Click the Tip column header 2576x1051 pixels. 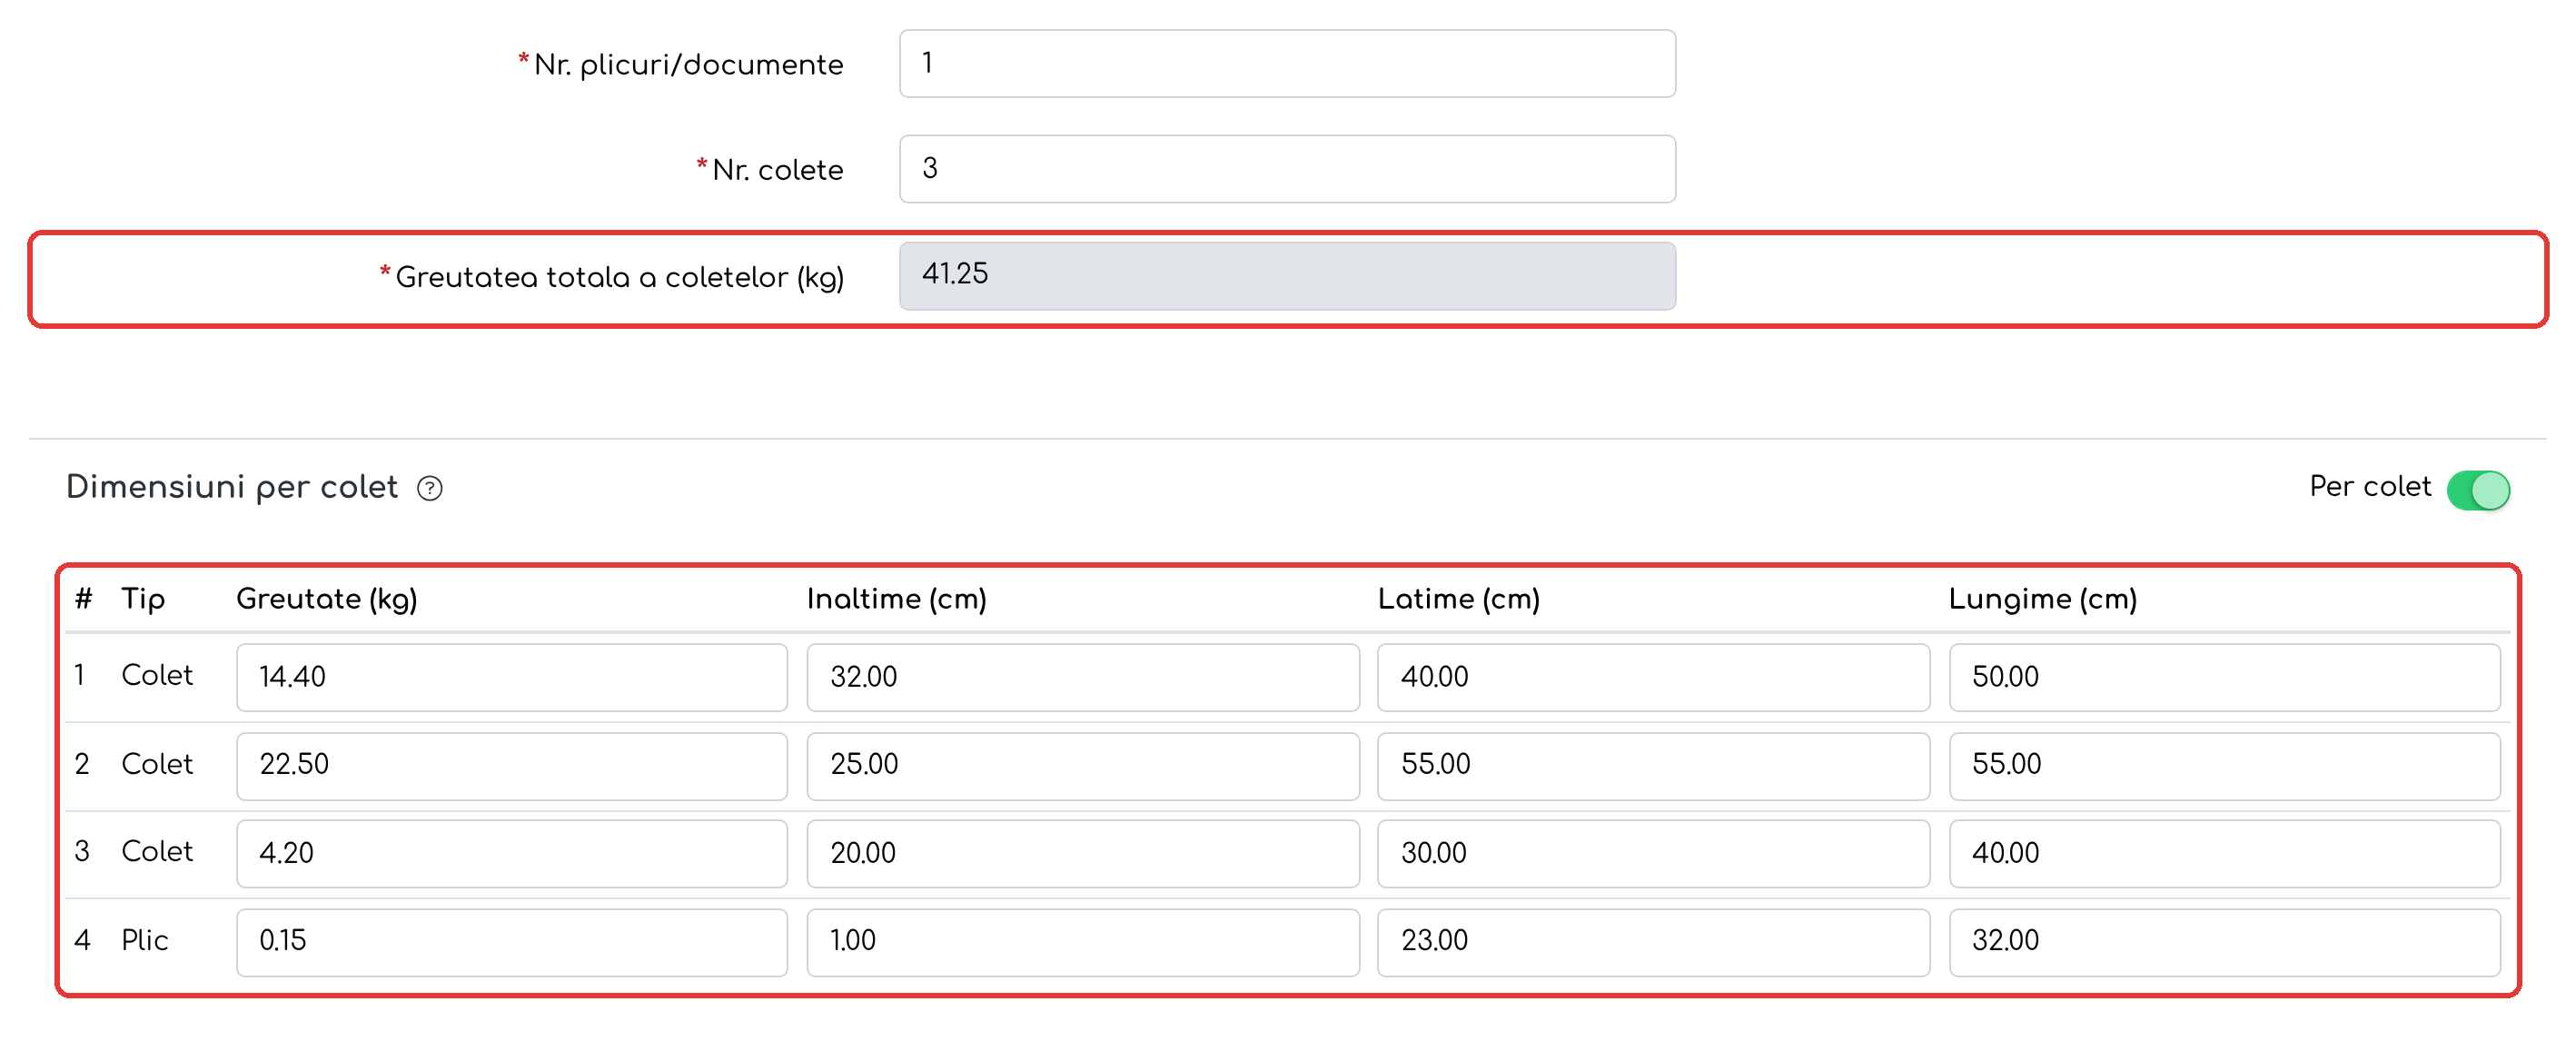pos(143,599)
